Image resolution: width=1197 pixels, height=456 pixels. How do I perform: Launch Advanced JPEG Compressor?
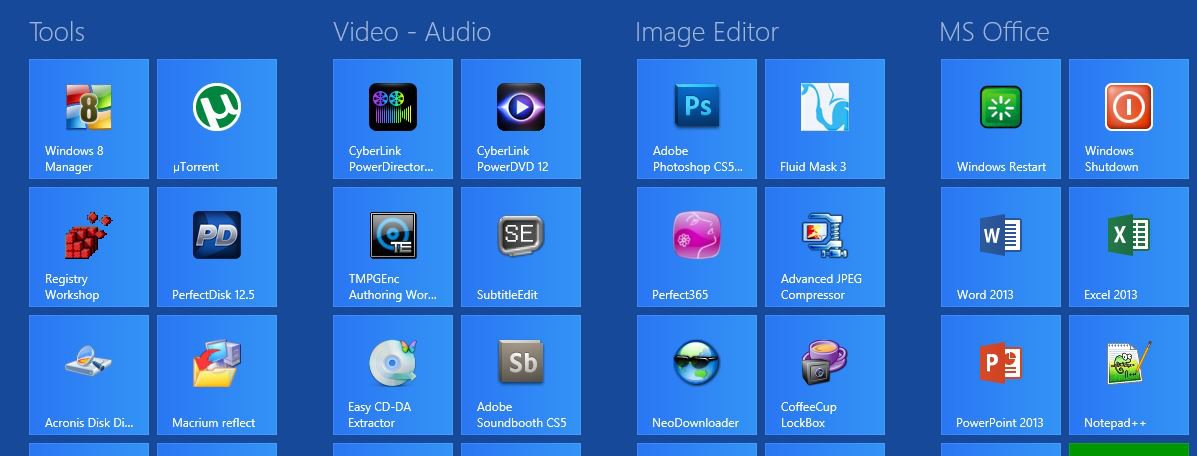coord(824,247)
